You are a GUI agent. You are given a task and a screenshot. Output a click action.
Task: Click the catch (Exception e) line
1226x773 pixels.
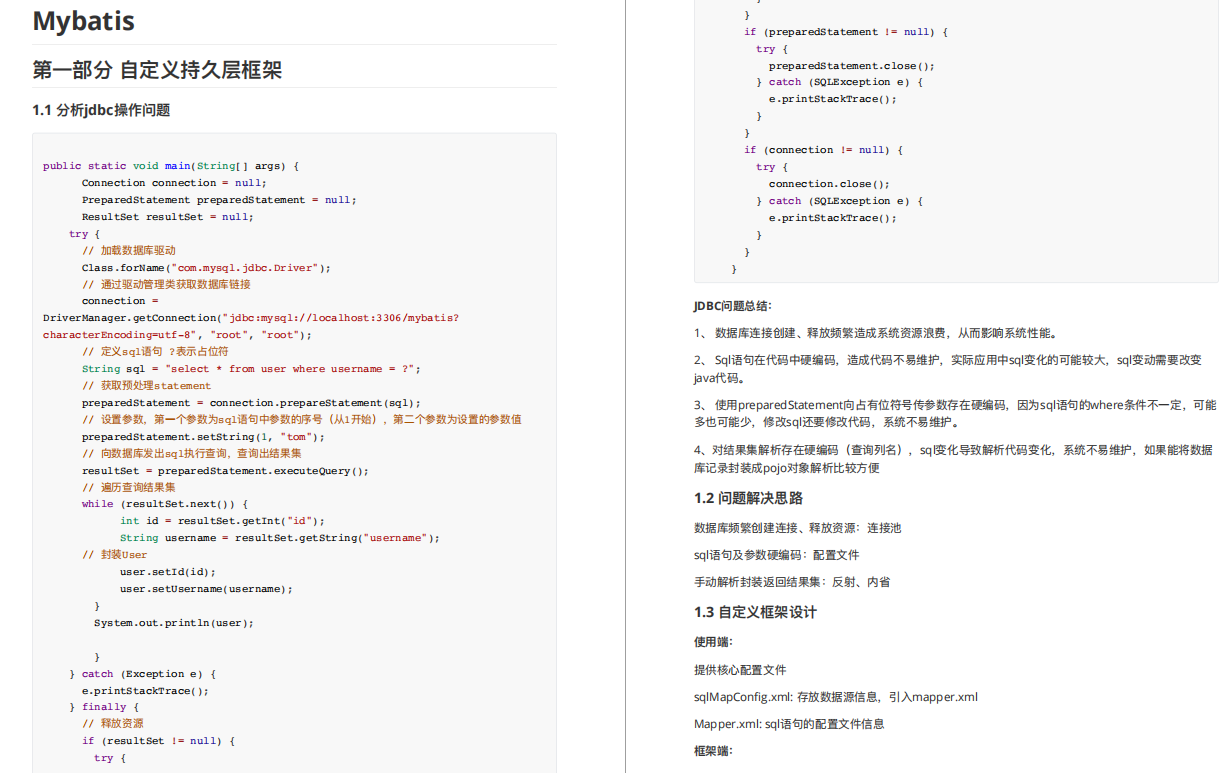pos(142,674)
